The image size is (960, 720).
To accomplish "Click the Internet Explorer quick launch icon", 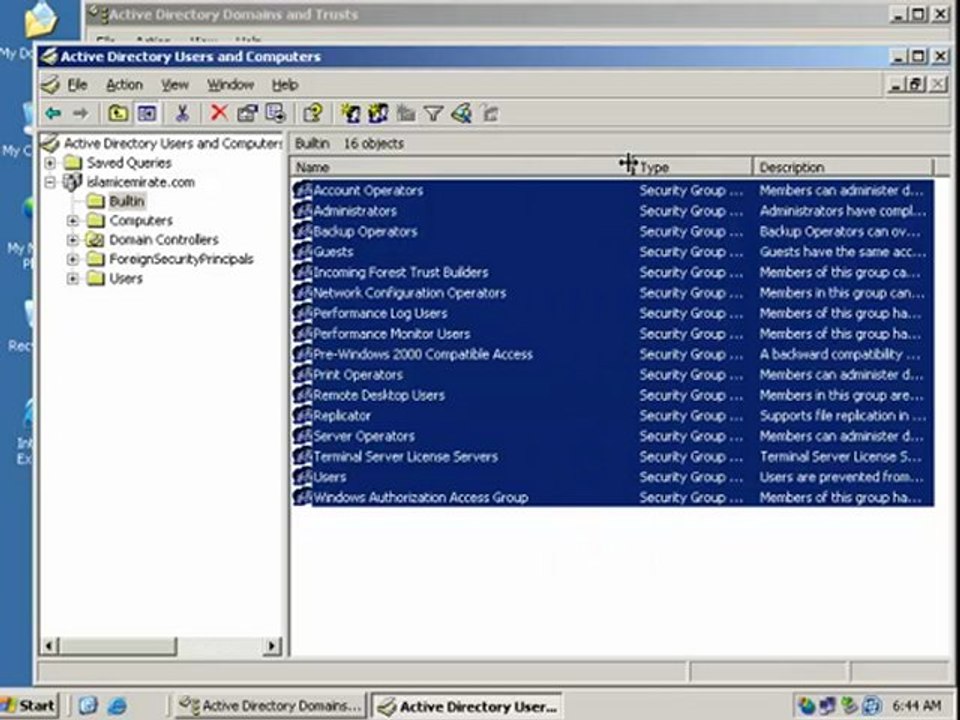I will (116, 706).
